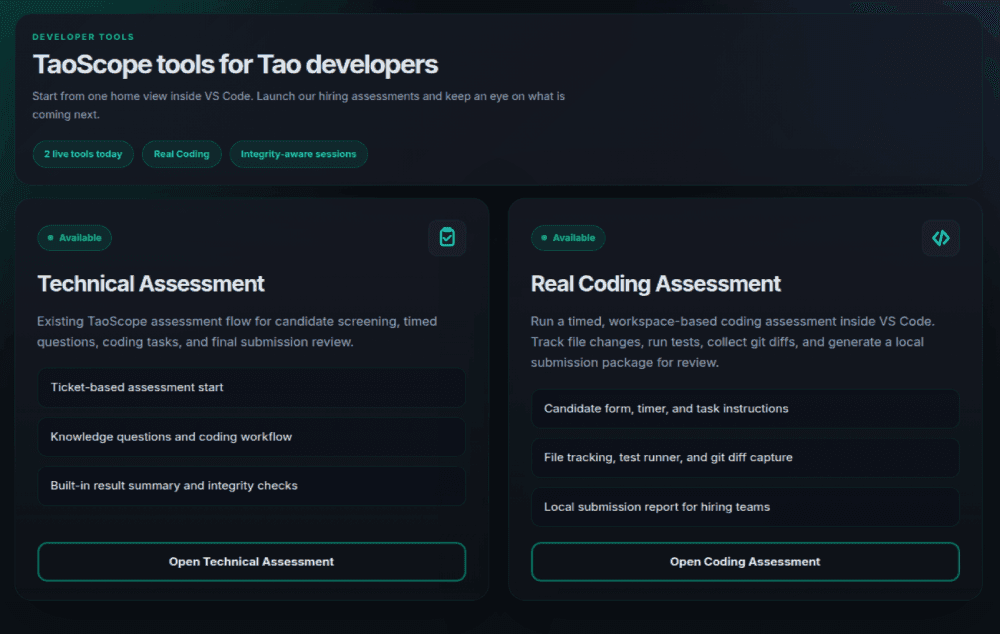Open Technical Assessment
The height and width of the screenshot is (634, 1000).
pos(251,562)
